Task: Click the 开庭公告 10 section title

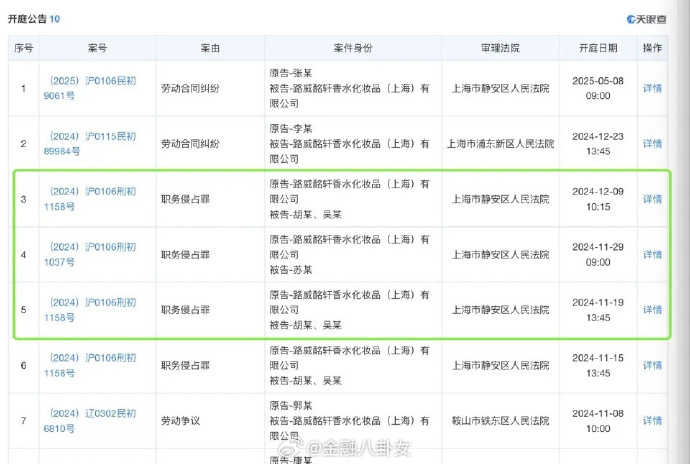Action: pos(34,19)
